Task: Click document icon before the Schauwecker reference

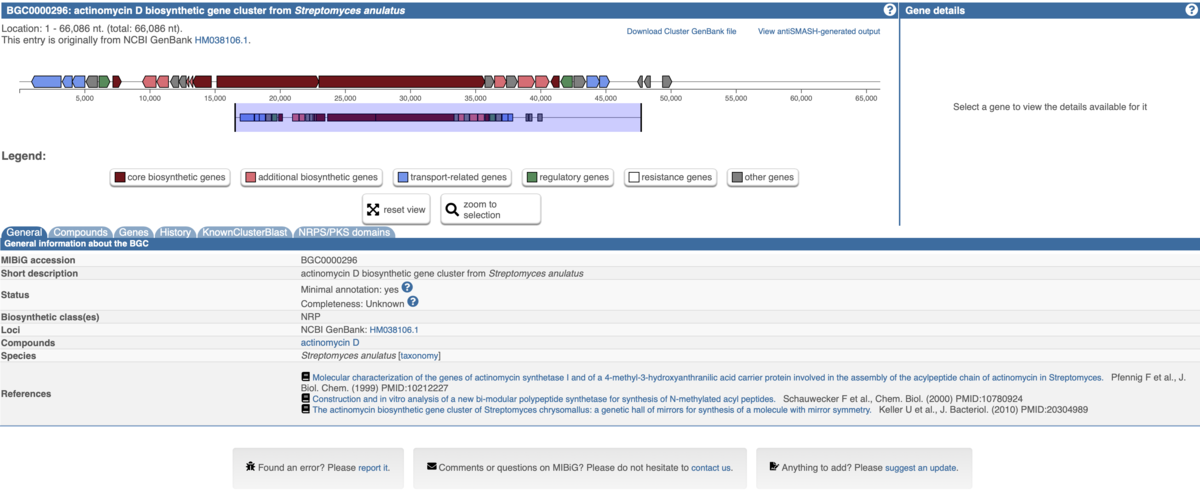Action: click(x=306, y=398)
